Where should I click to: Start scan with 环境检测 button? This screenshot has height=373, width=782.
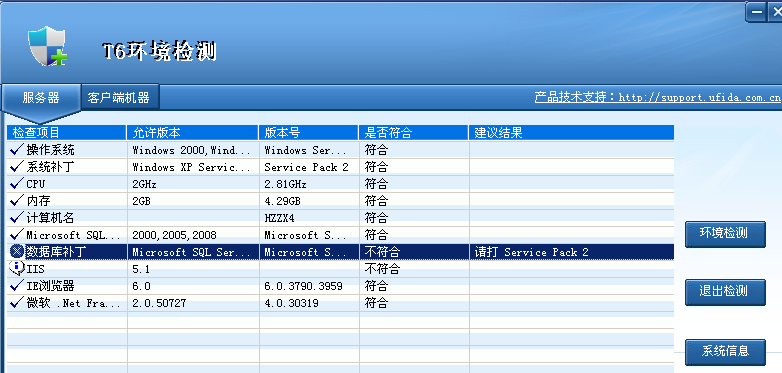(725, 234)
